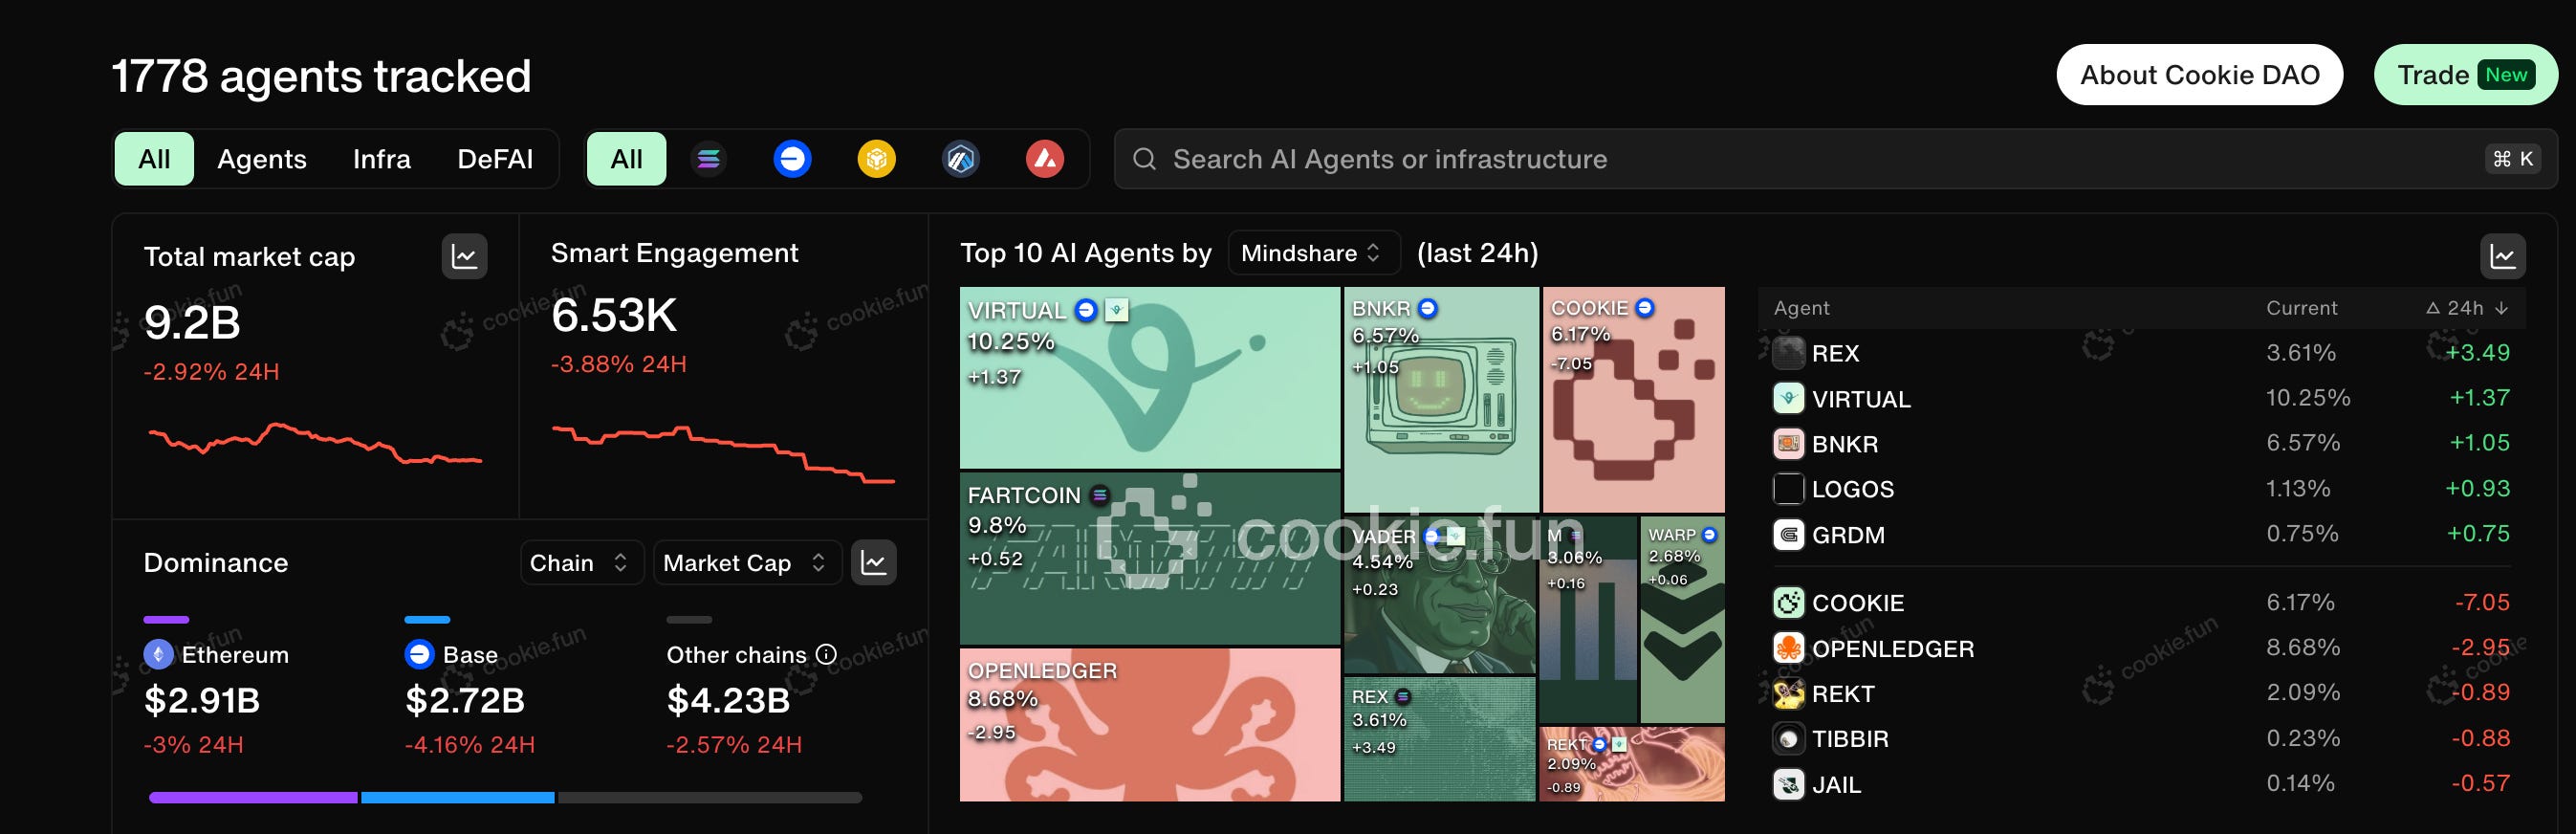This screenshot has width=2576, height=834.
Task: Click LOGOS +0.93 change value
Action: coord(2477,489)
